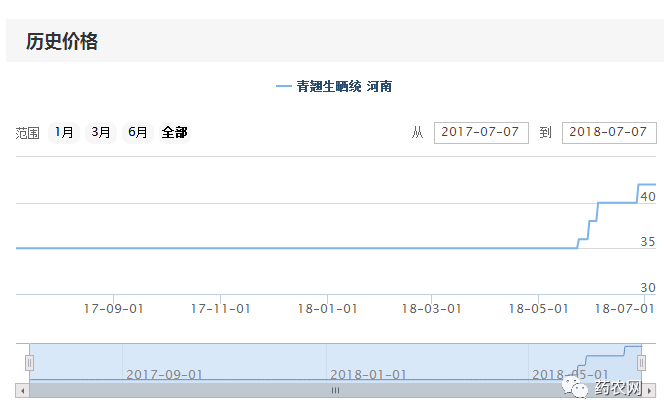Select the 全部 range button
The width and height of the screenshot is (664, 418).
point(174,133)
